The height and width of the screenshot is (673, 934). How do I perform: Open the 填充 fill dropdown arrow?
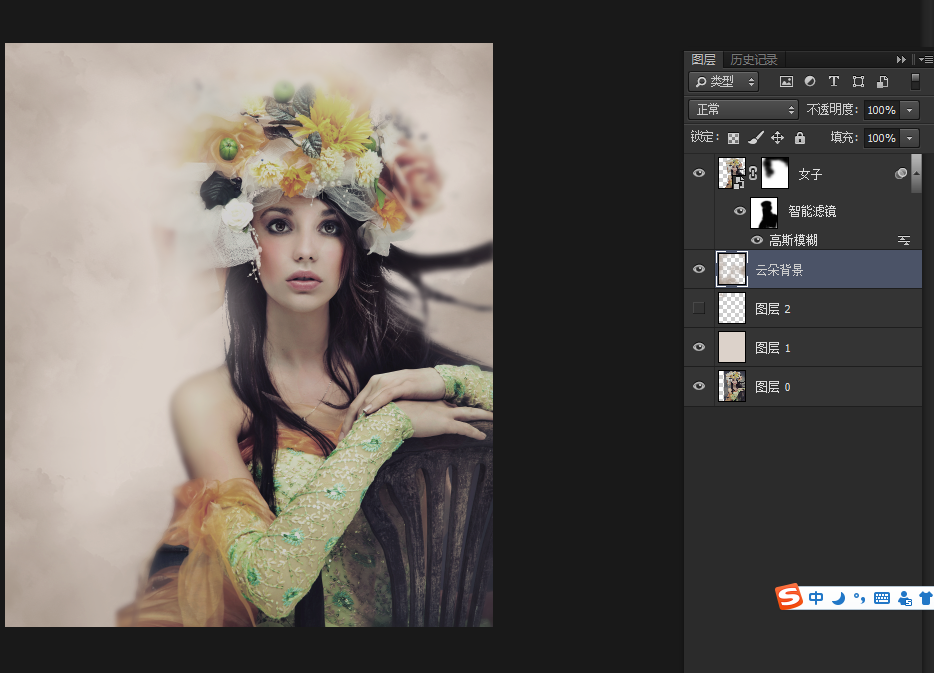click(x=910, y=138)
